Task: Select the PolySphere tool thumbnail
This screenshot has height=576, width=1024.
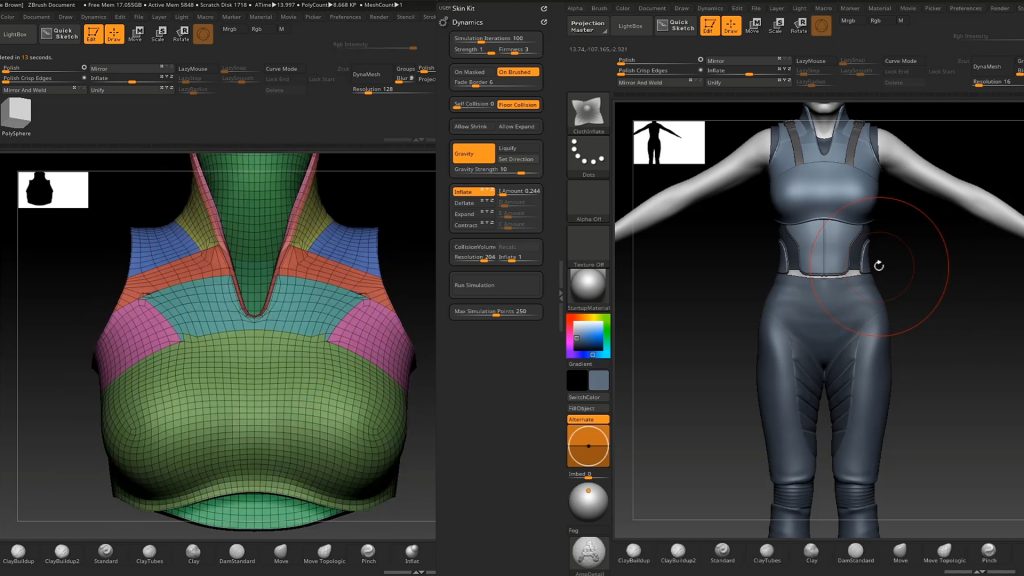Action: coord(16,116)
